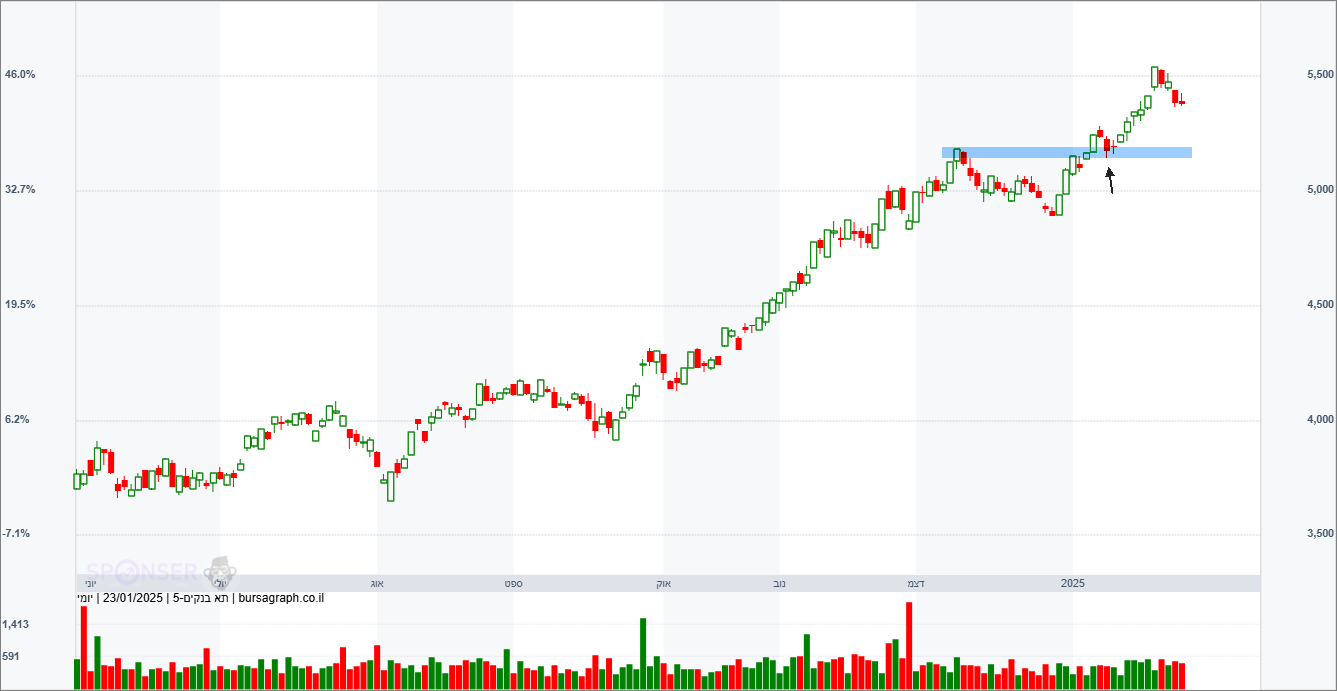Select the ספט month label on time axis
The image size is (1337, 691).
[x=513, y=583]
